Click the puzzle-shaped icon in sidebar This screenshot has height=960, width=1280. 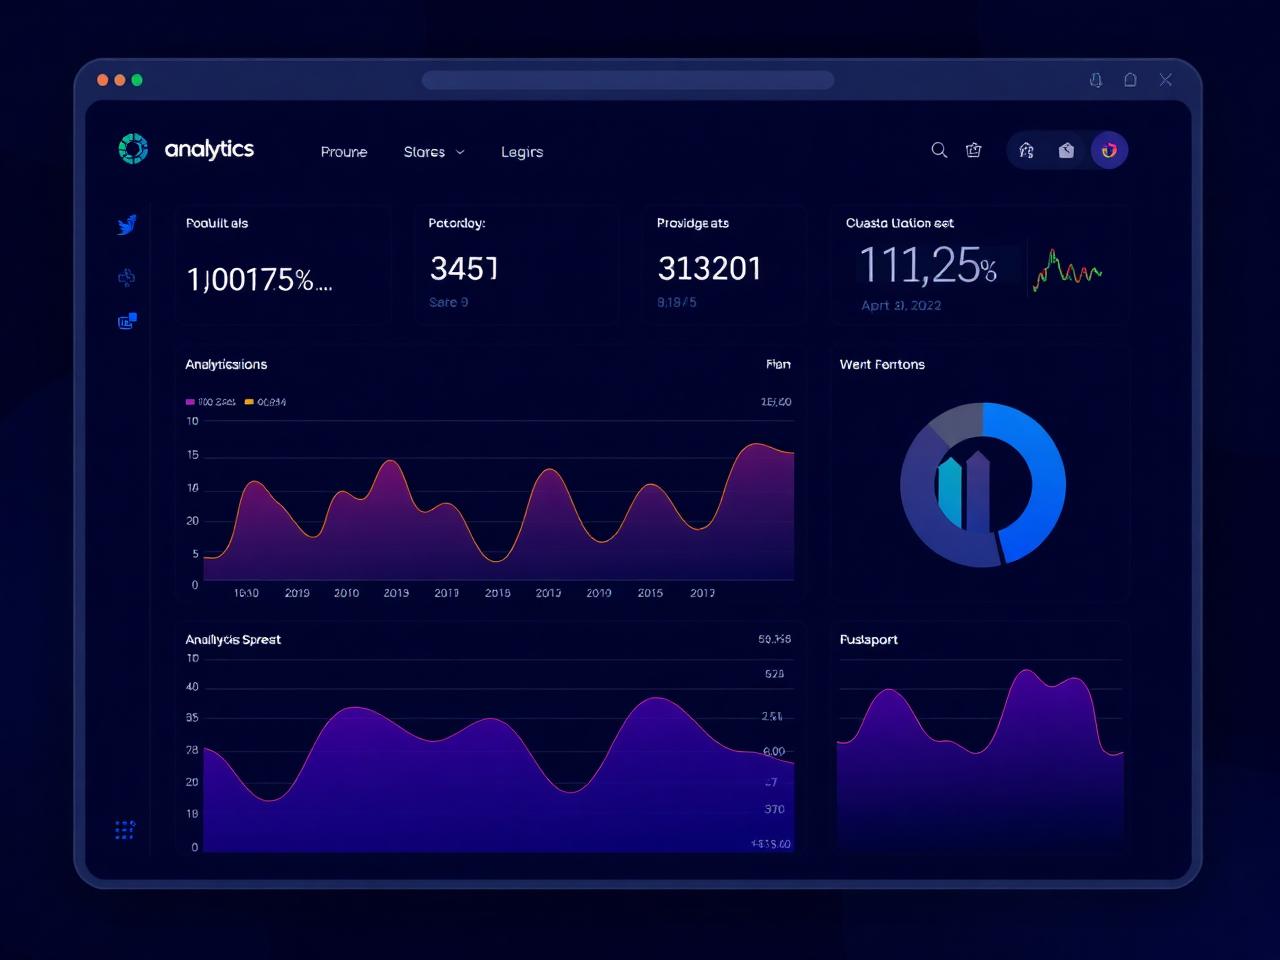pos(127,277)
